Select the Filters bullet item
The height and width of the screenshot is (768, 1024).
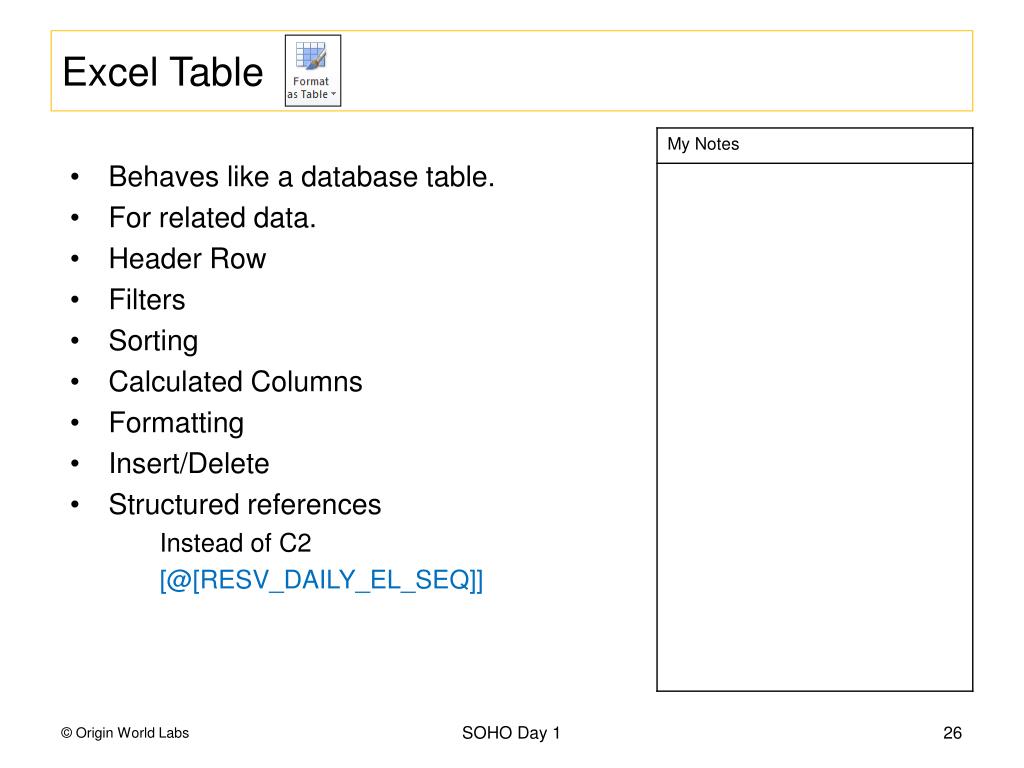point(147,300)
